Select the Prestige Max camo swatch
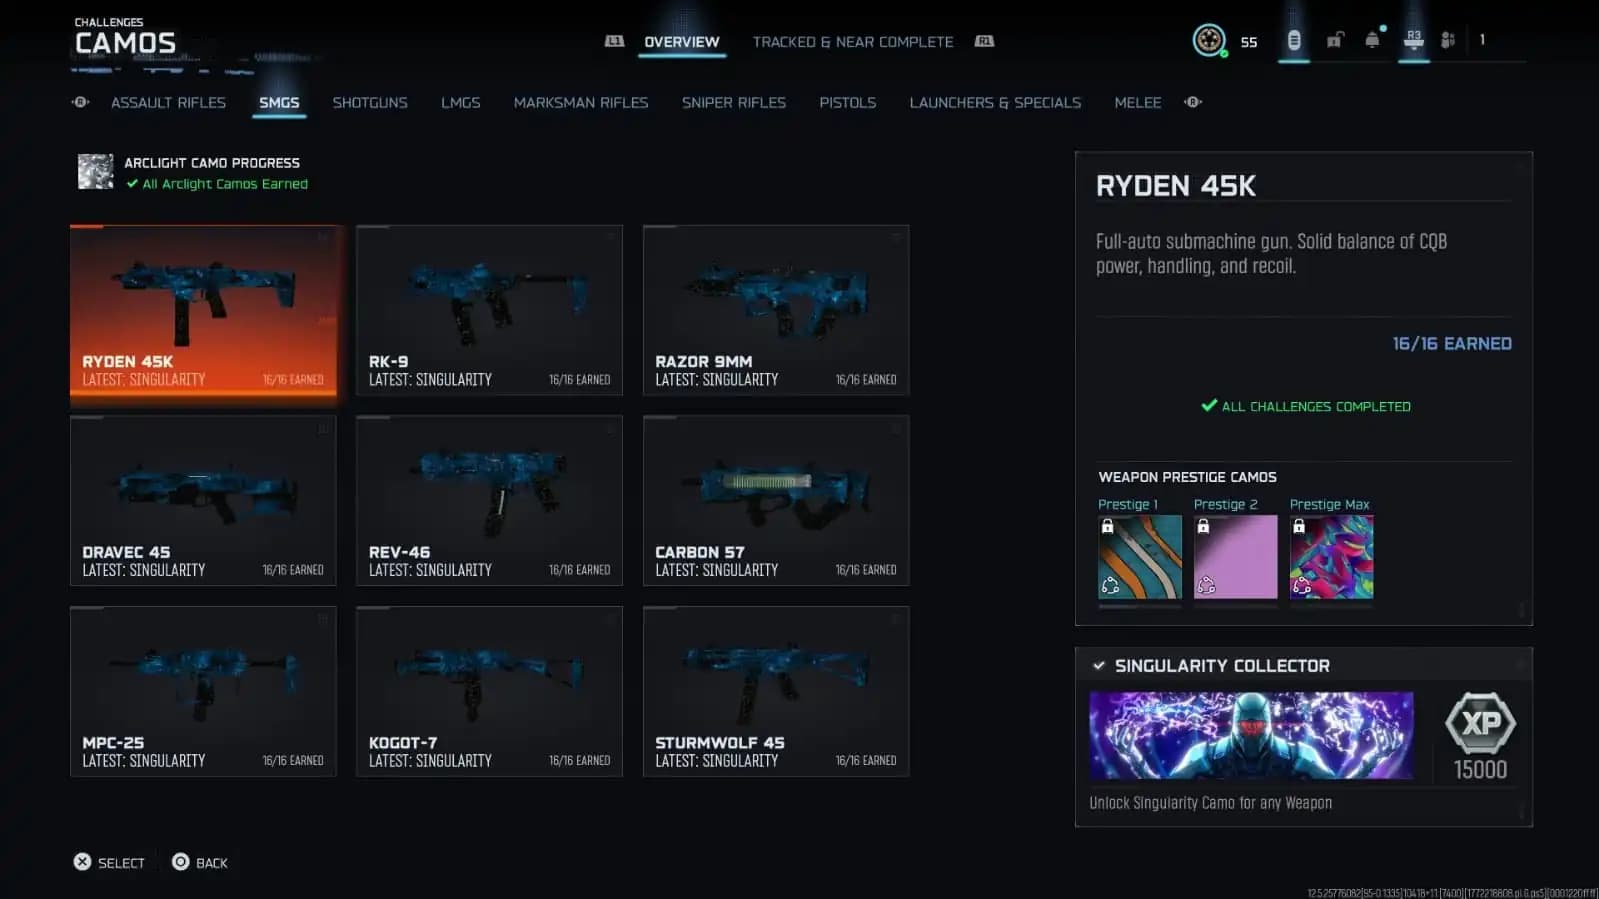The image size is (1599, 899). pos(1331,557)
